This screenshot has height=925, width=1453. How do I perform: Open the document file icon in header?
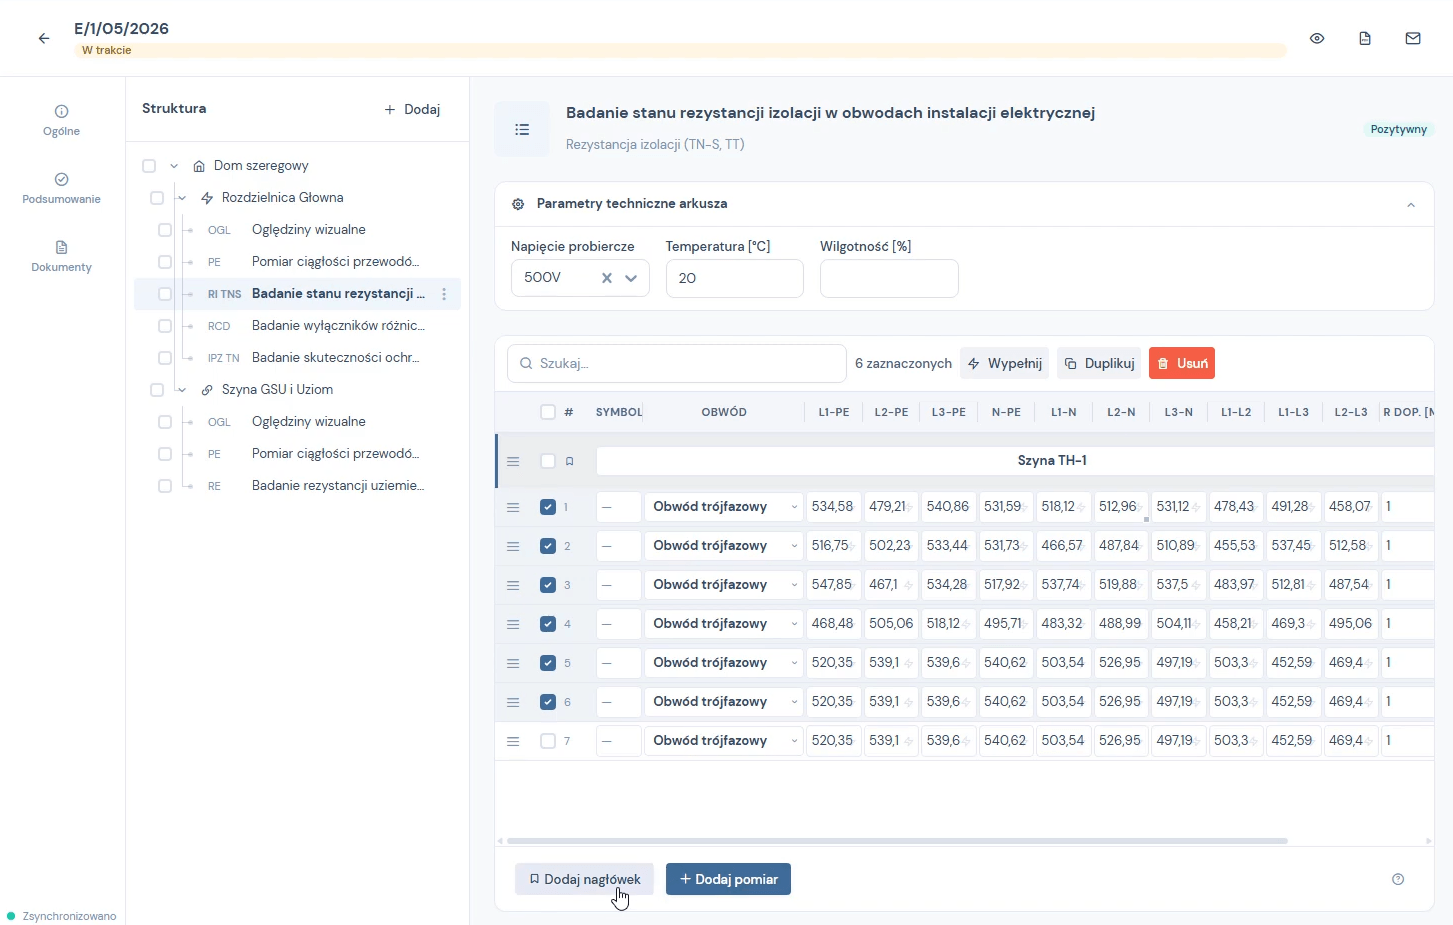click(x=1365, y=38)
